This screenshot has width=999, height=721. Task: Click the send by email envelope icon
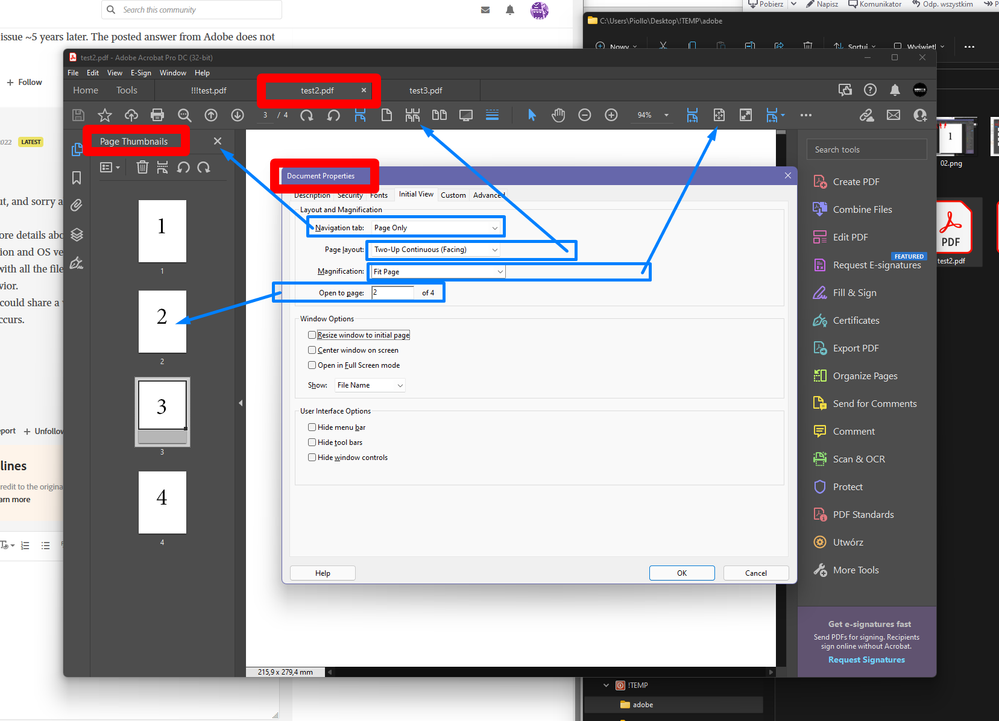(x=893, y=115)
